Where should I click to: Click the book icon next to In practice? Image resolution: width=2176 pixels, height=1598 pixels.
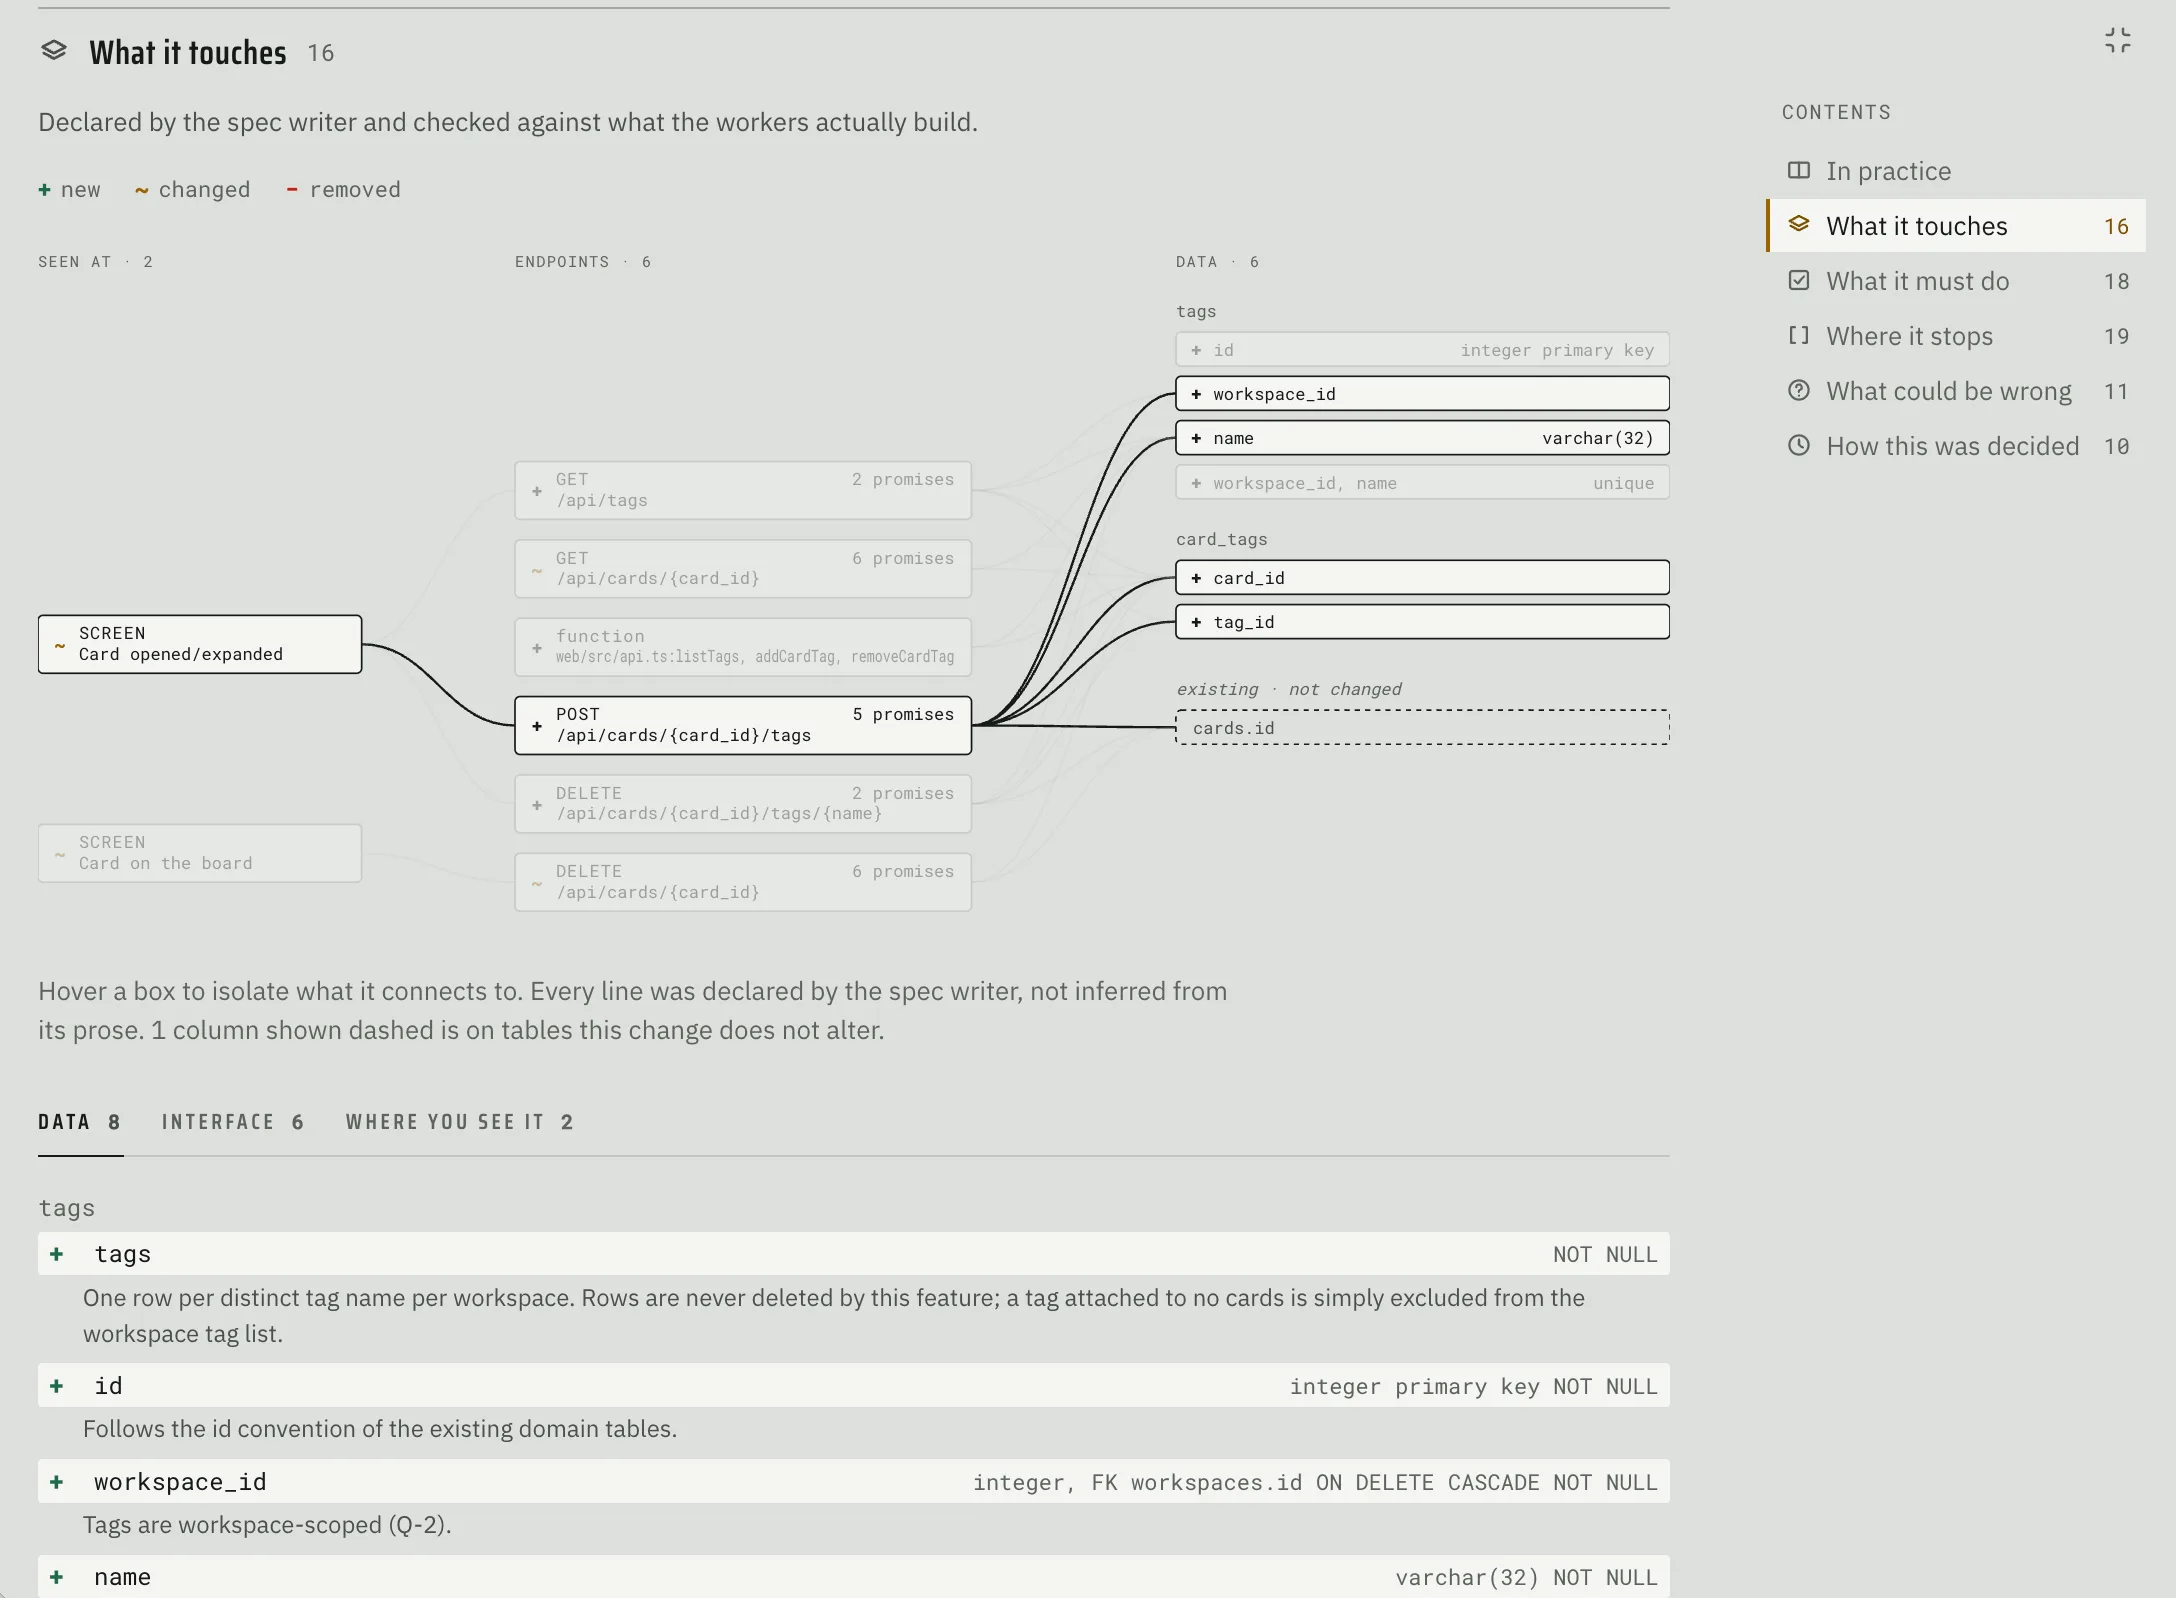[x=1799, y=170]
